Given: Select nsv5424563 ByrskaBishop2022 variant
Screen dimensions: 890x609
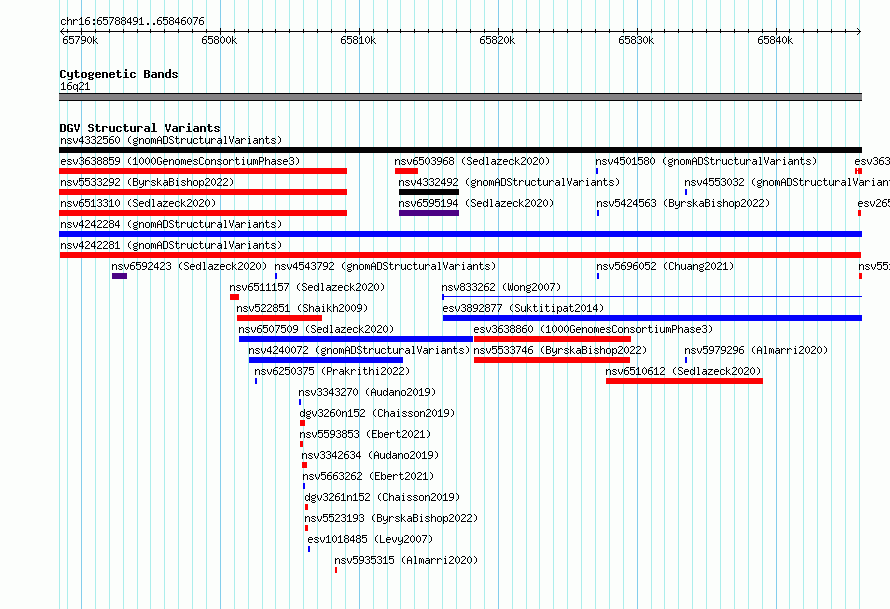Looking at the screenshot, I should (x=683, y=203).
